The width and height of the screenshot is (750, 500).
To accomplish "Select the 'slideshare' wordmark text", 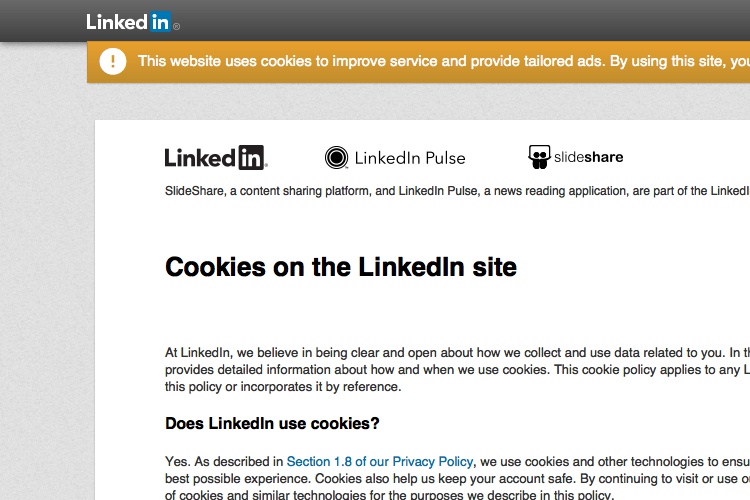I will [x=588, y=157].
